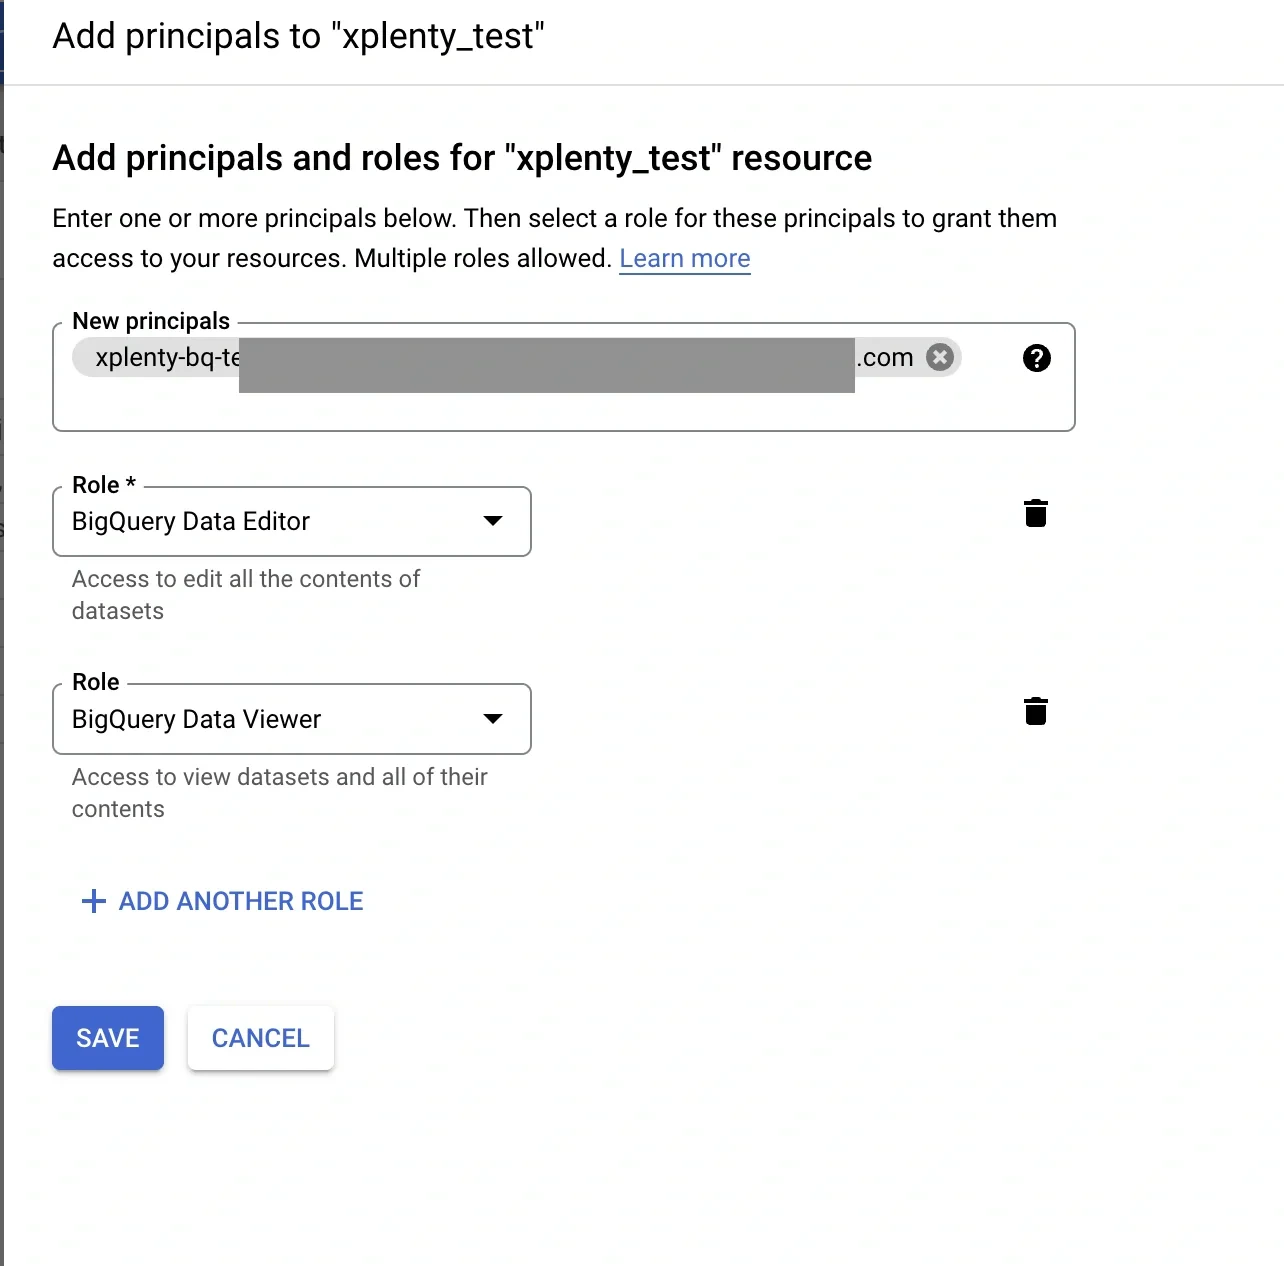
Task: Click the 'Access to view datasets' helper text
Action: [x=278, y=792]
